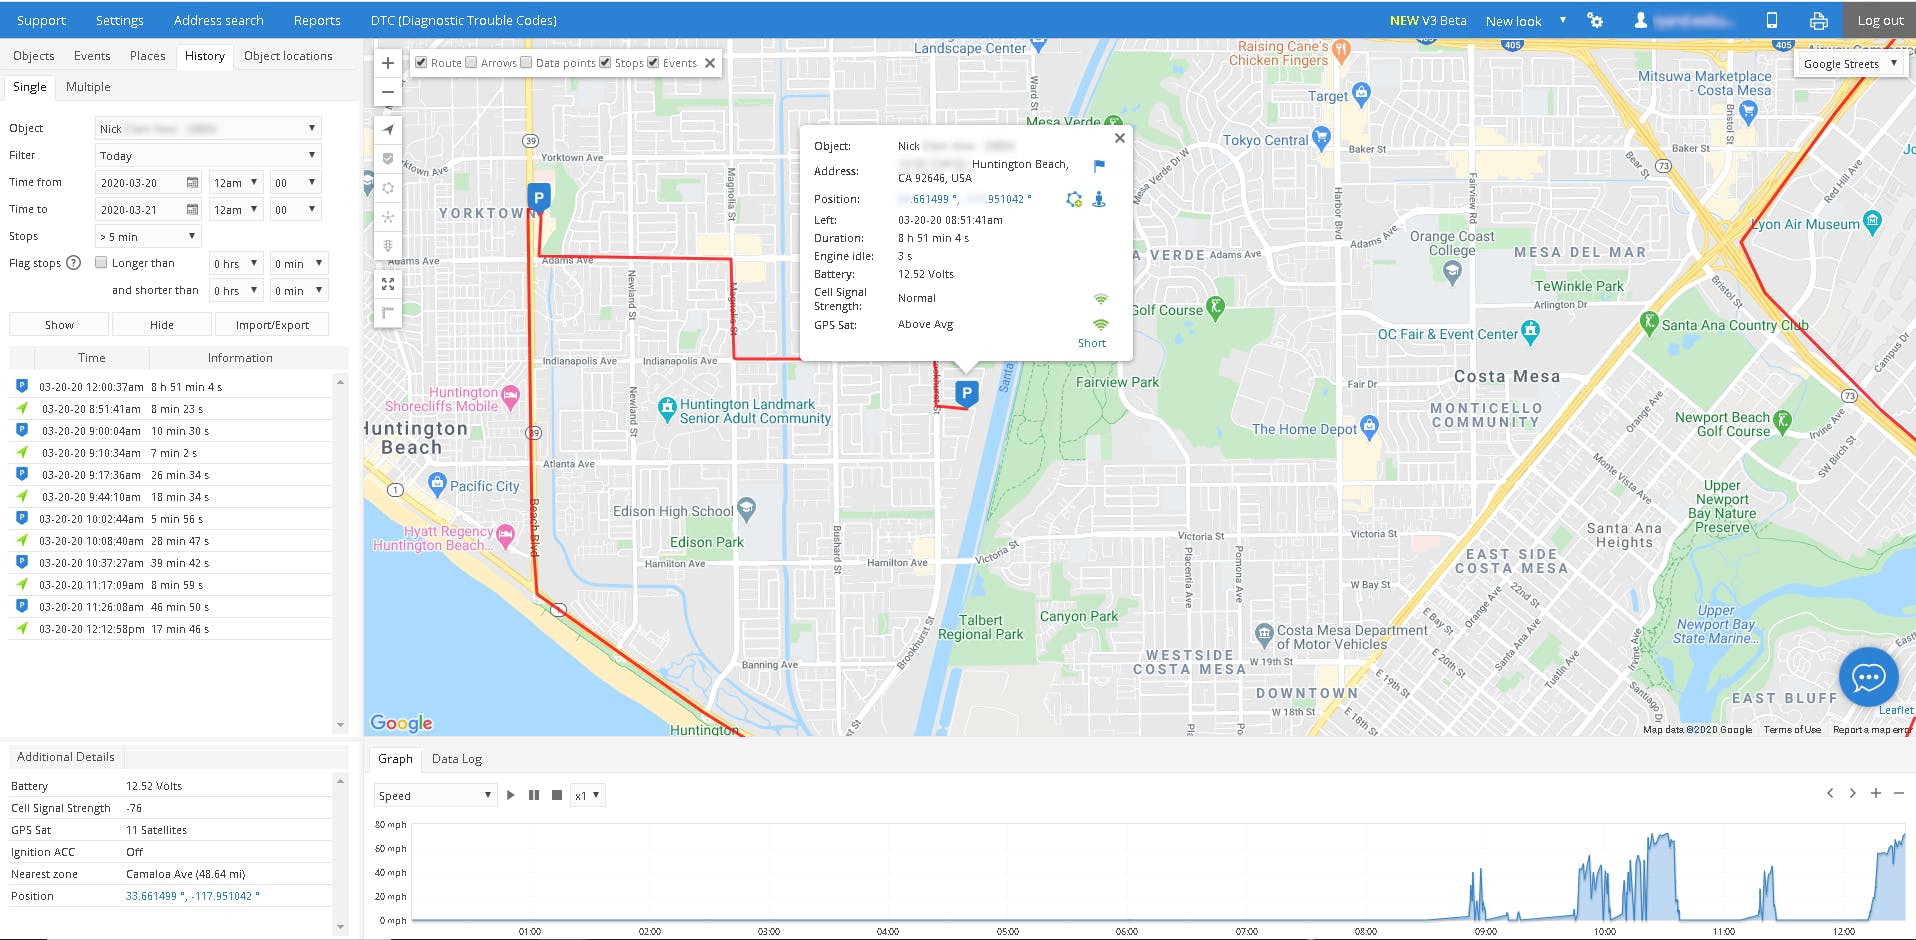Image resolution: width=1916 pixels, height=940 pixels.
Task: Check the Longer than flag stops option
Action: (101, 262)
